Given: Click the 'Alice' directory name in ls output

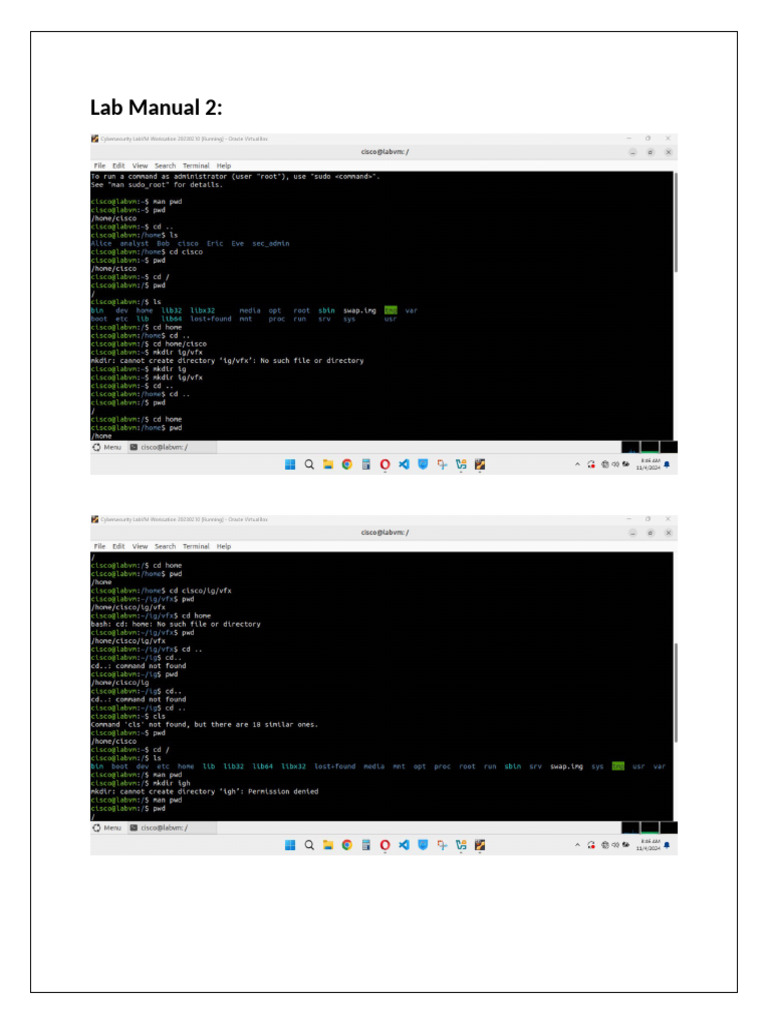Looking at the screenshot, I should [101, 244].
